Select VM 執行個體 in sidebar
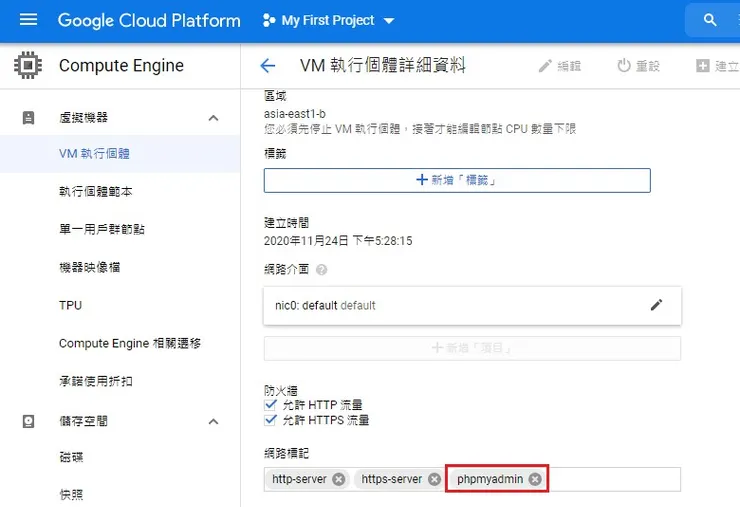The width and height of the screenshot is (740, 507). (x=120, y=154)
